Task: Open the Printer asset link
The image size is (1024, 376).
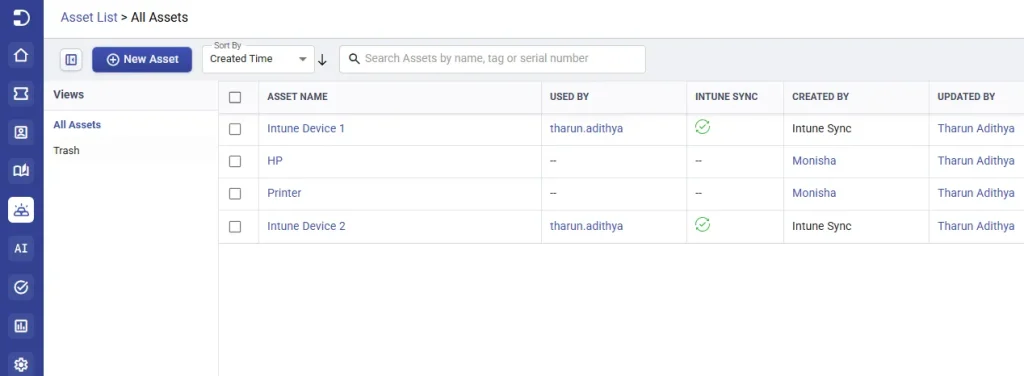Action: (284, 193)
